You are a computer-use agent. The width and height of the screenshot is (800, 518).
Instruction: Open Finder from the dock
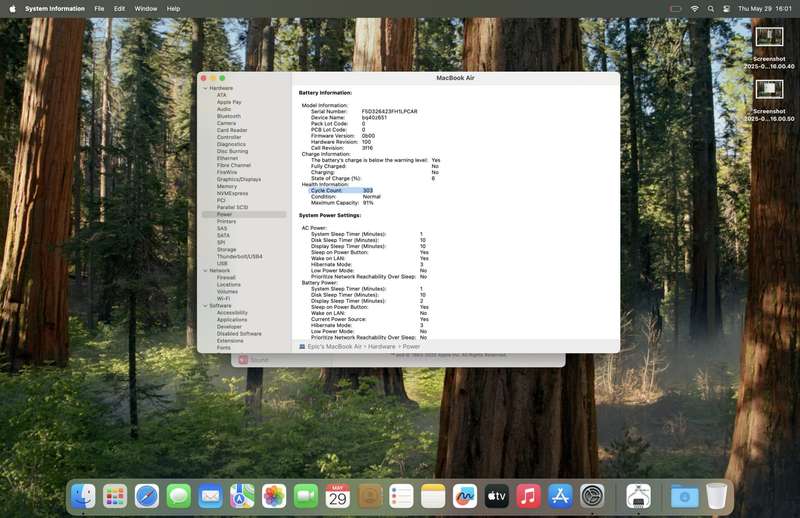(x=83, y=496)
